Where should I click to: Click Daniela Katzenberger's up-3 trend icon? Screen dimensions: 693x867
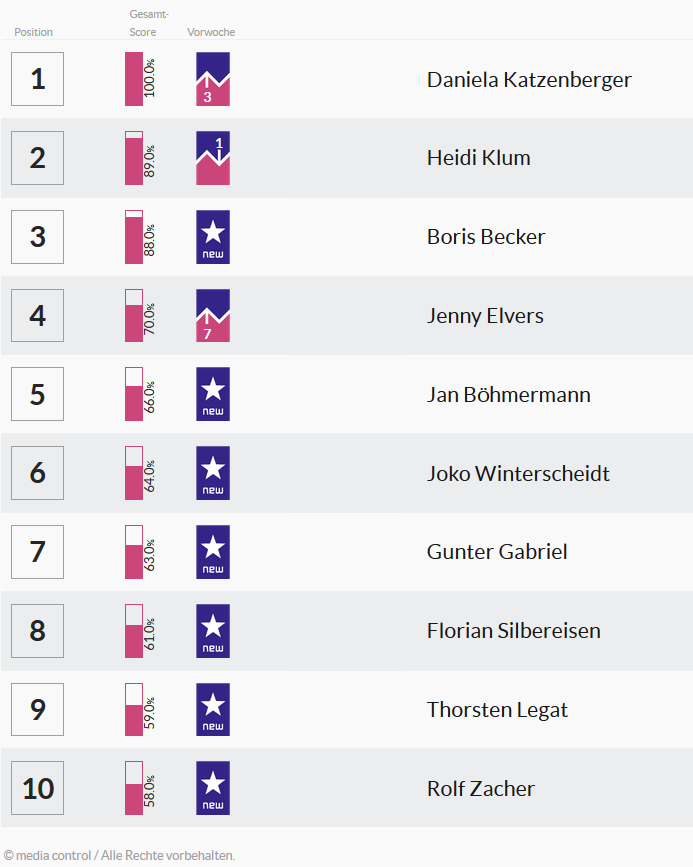click(213, 79)
